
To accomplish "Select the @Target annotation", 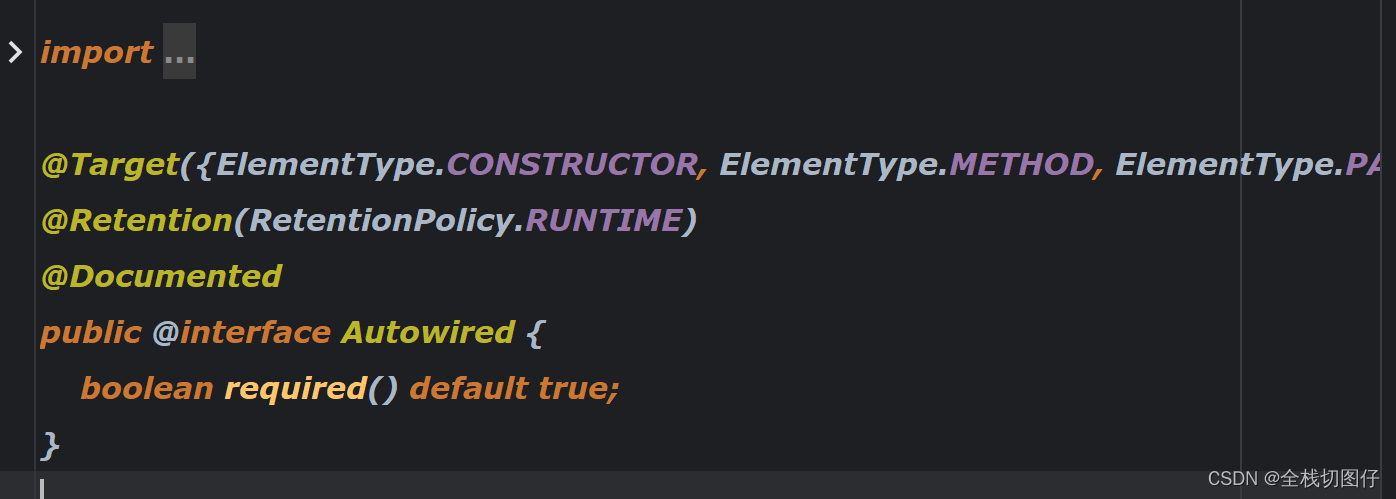I will pos(109,164).
